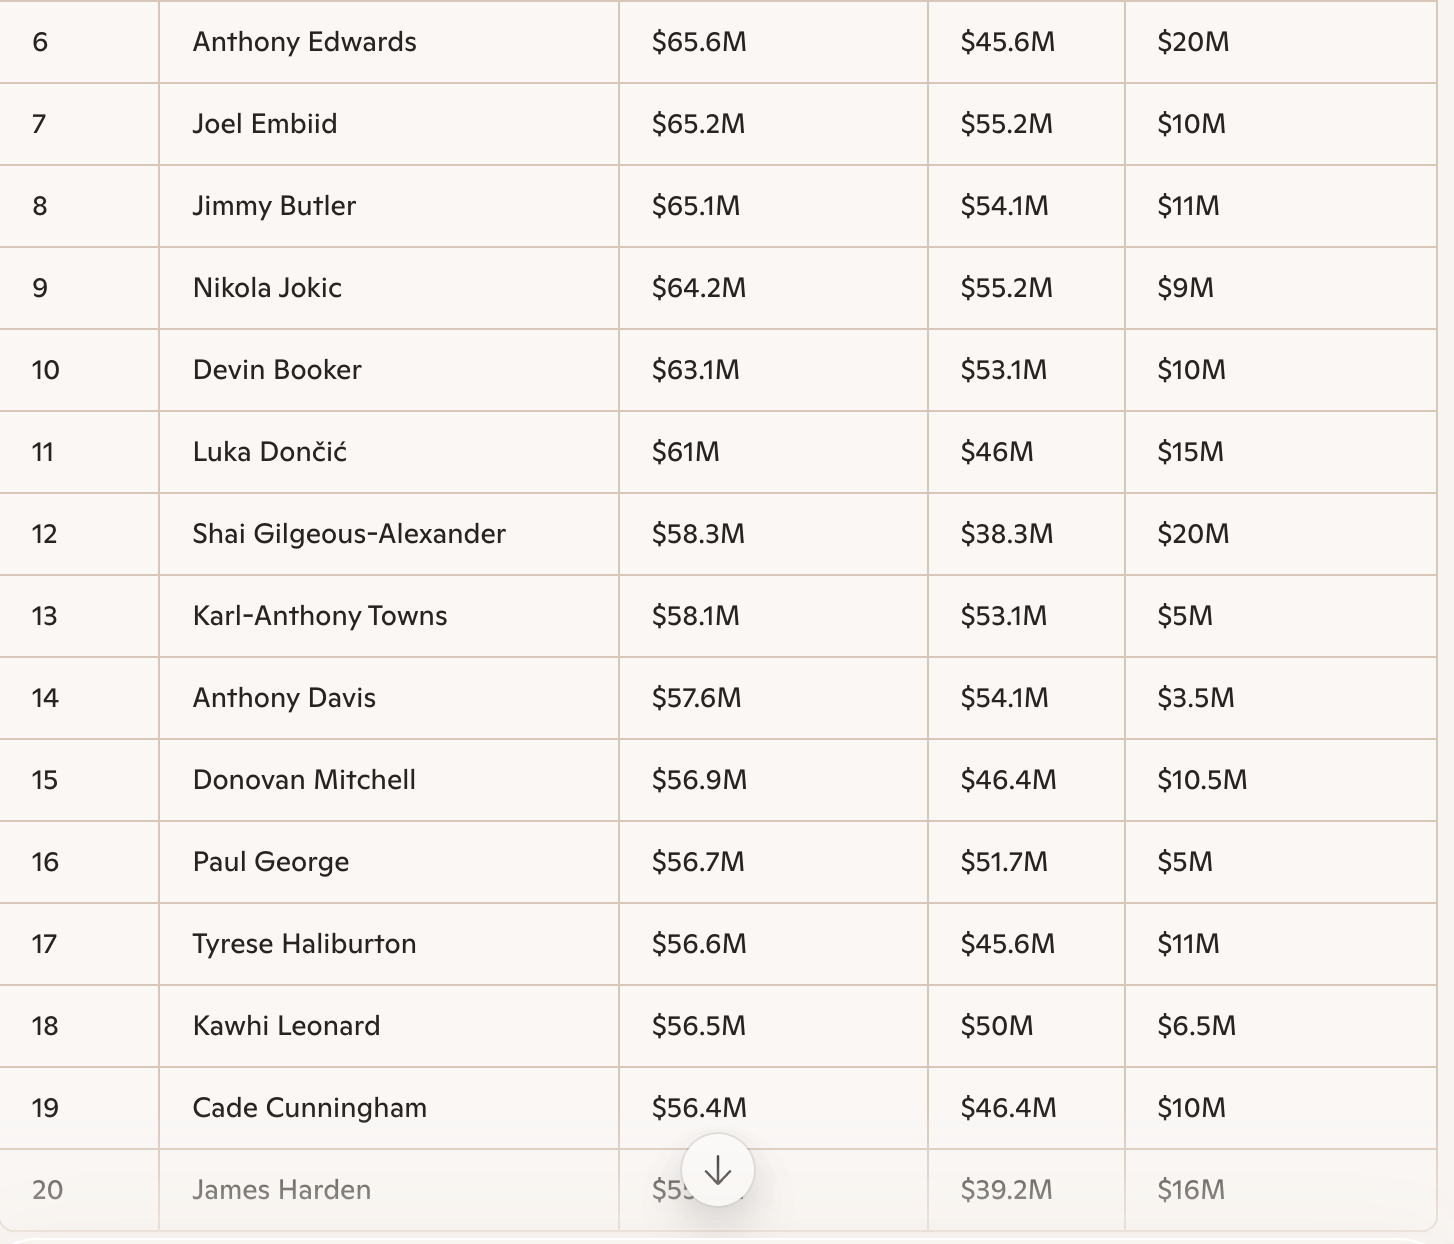Click Shai Gilgeous-Alexander's name cell

pos(349,534)
